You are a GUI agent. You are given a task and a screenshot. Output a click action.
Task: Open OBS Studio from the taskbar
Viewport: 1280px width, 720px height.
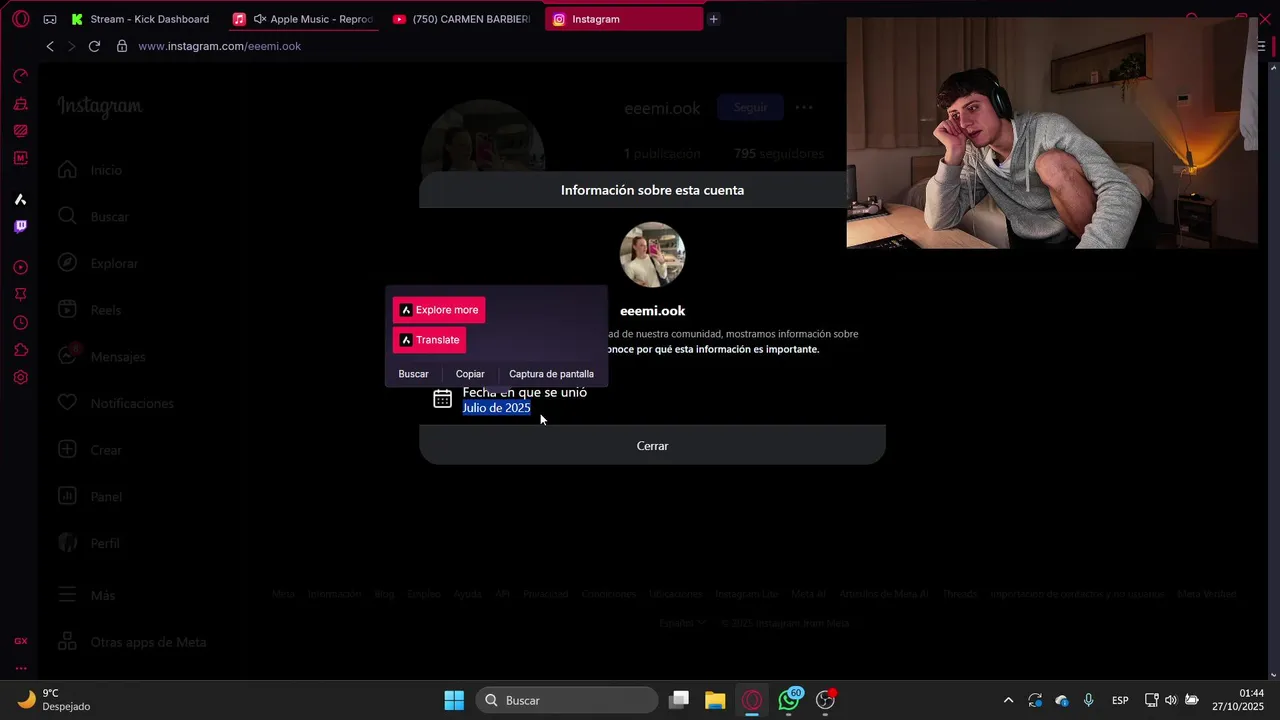click(x=825, y=700)
